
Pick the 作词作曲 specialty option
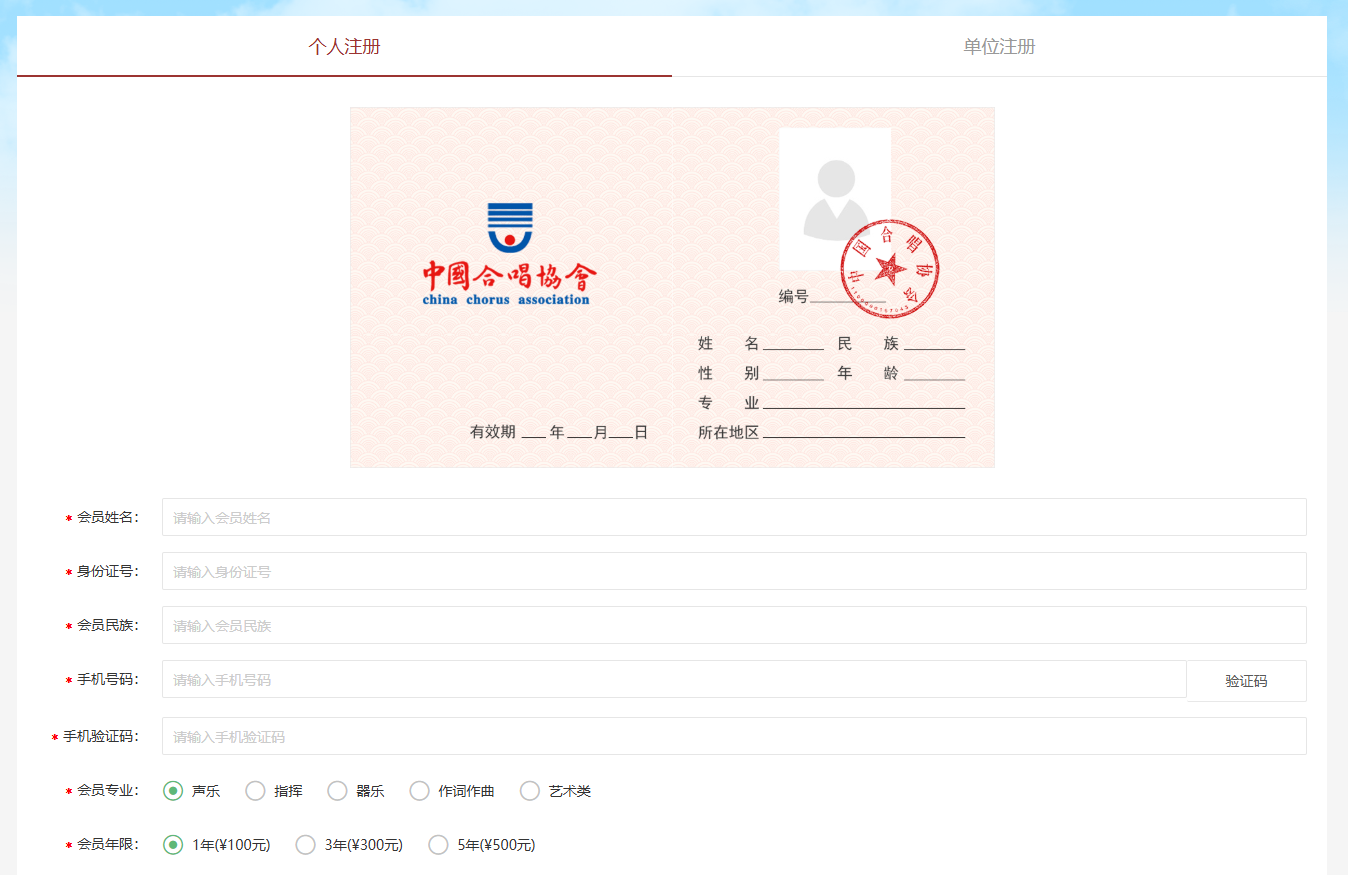tap(420, 791)
